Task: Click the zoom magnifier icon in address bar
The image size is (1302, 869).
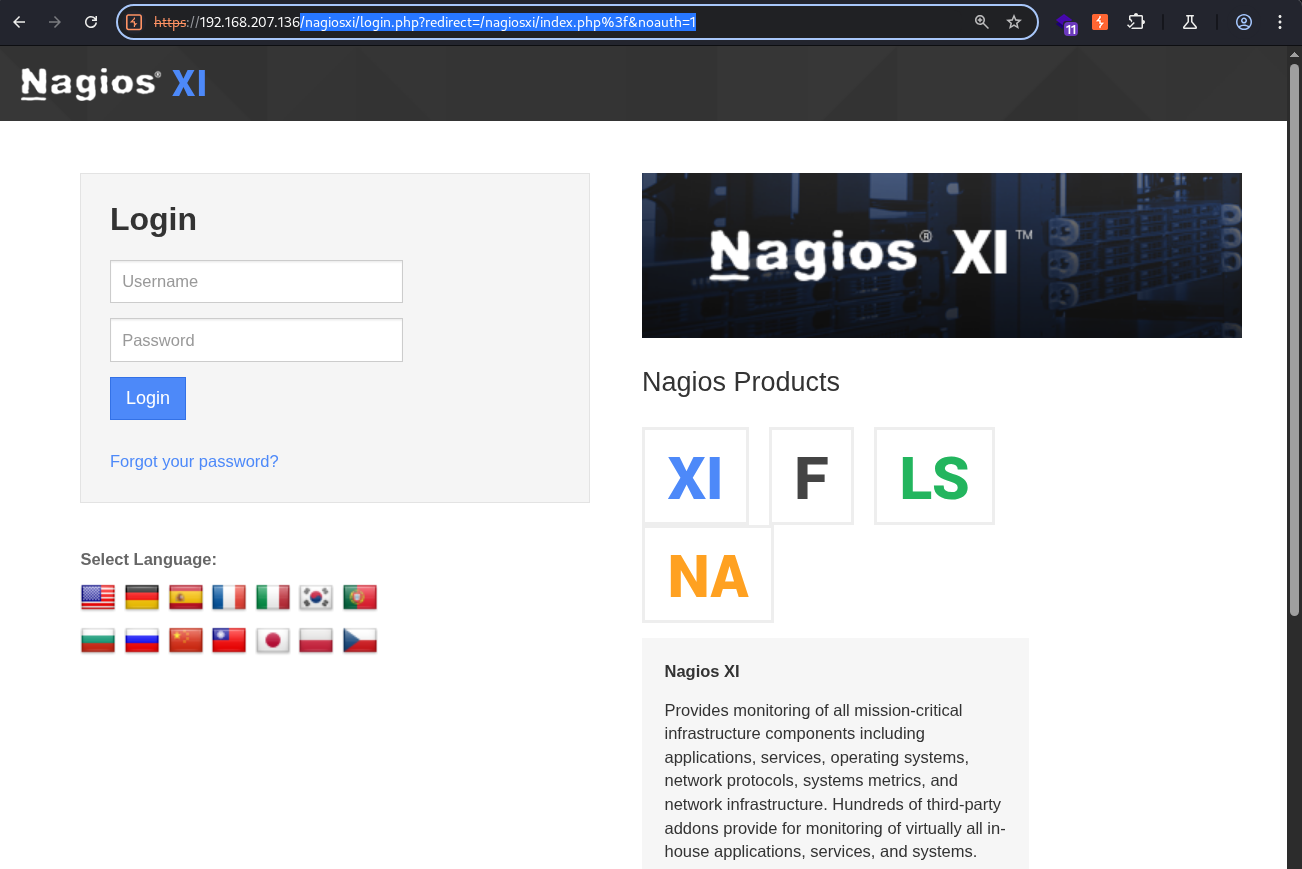Action: click(982, 22)
